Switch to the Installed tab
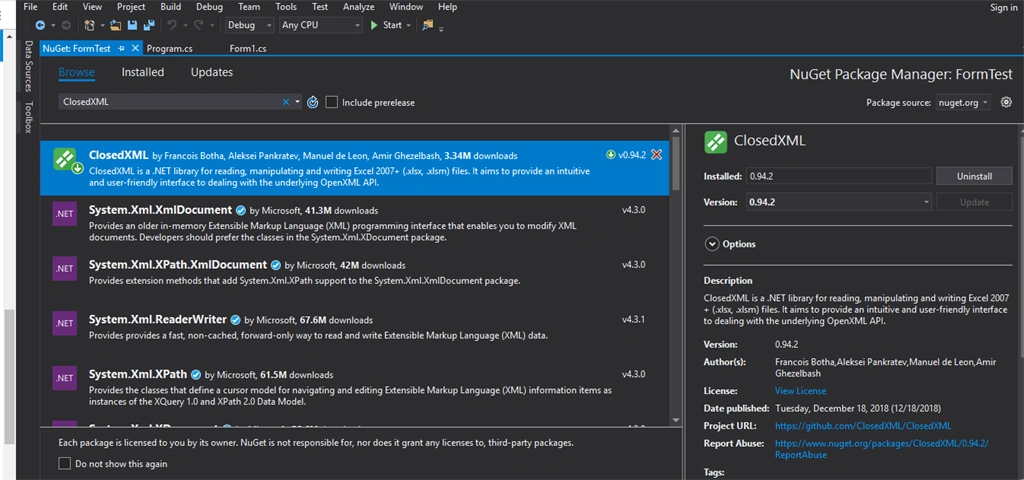The width and height of the screenshot is (1024, 480). click(142, 72)
